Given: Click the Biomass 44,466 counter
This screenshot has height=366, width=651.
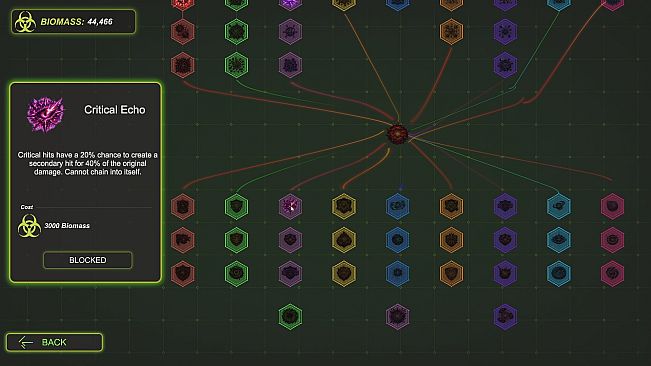Looking at the screenshot, I should (73, 22).
